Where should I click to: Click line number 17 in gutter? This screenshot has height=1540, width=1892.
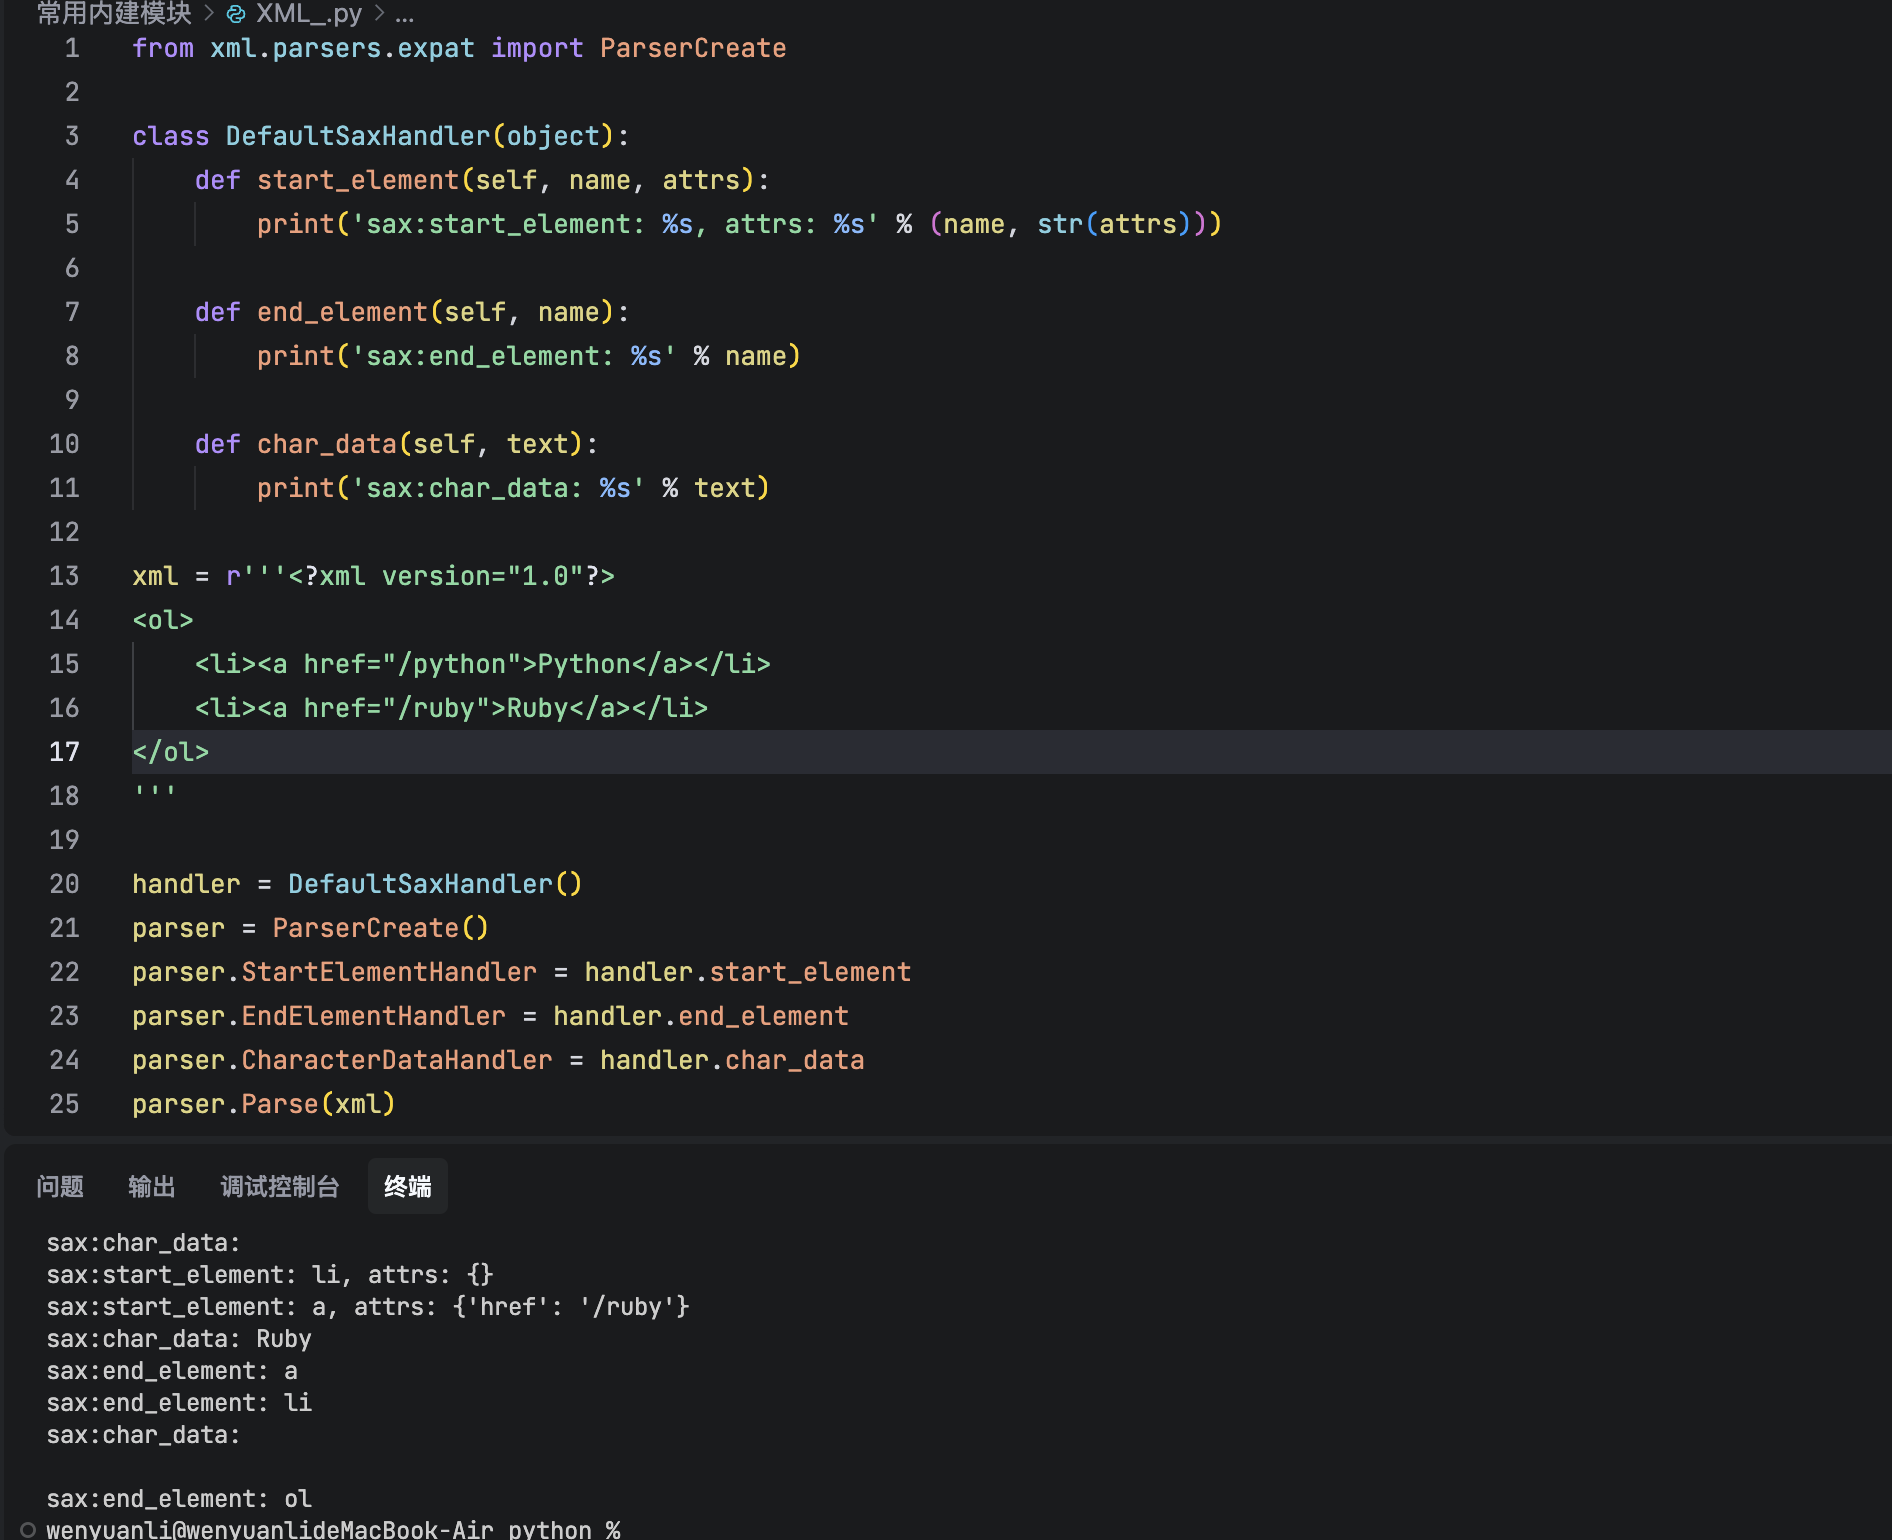click(x=64, y=752)
